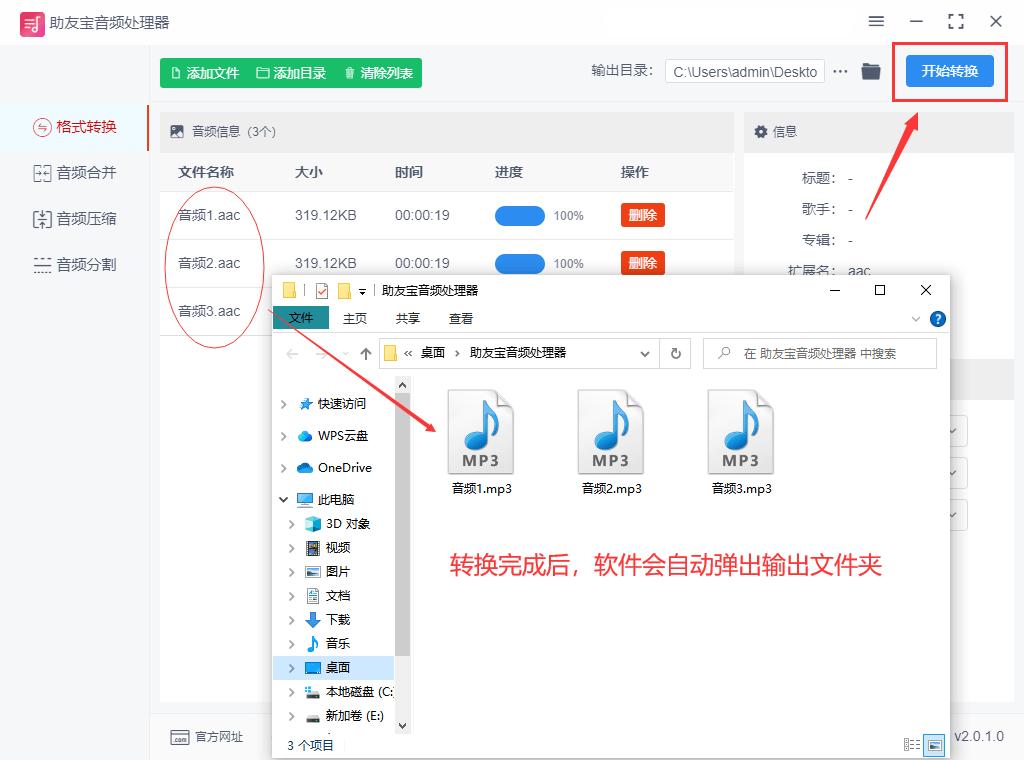This screenshot has height=760, width=1024.
Task: Open the 官方网址 official website link
Action: click(x=206, y=737)
